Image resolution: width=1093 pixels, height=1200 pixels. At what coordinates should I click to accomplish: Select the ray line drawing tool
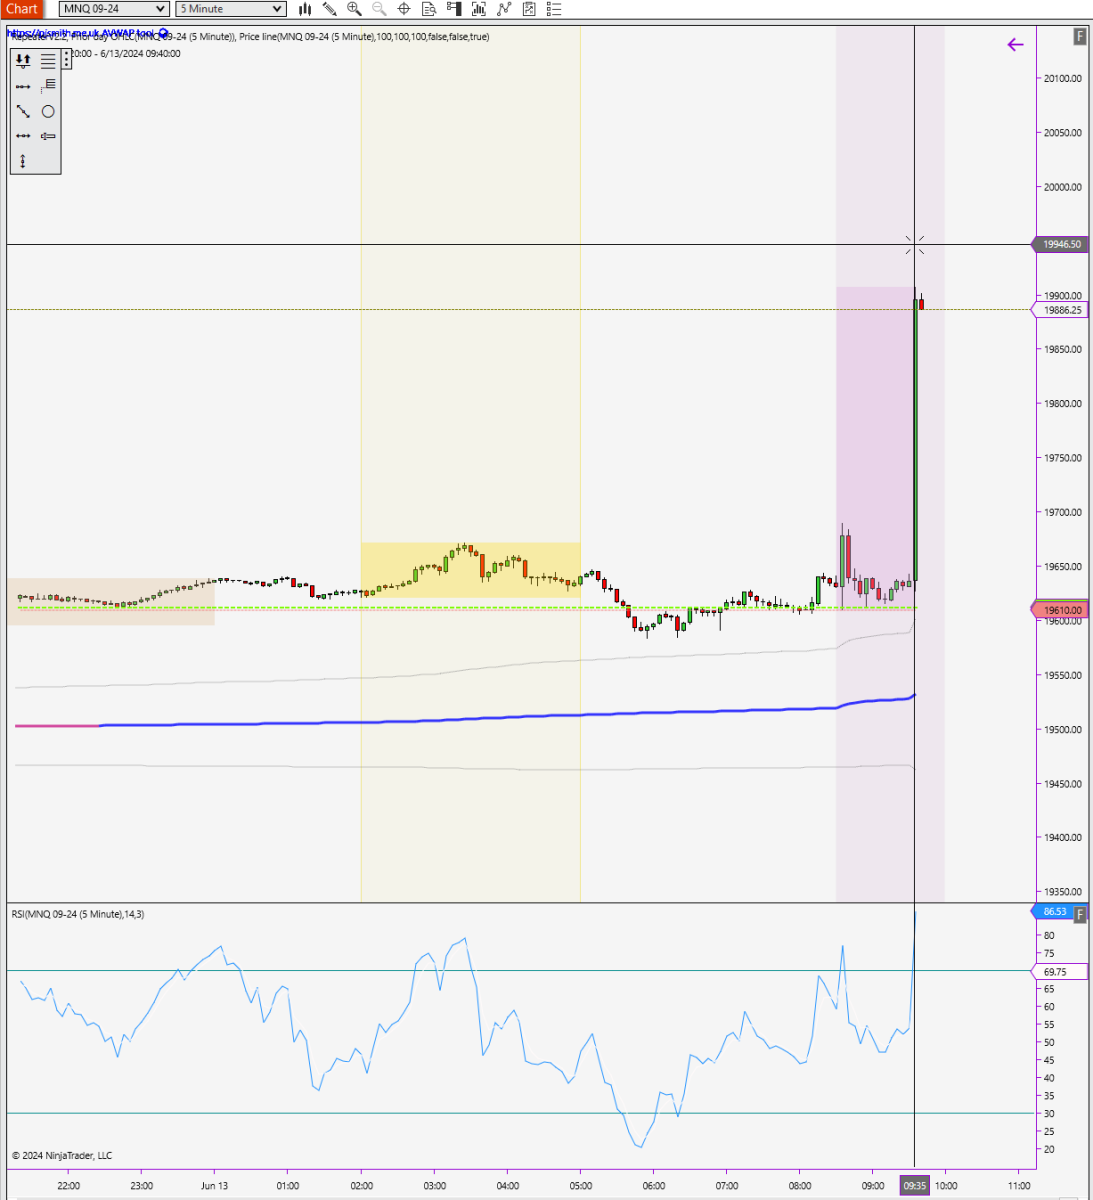(x=23, y=87)
